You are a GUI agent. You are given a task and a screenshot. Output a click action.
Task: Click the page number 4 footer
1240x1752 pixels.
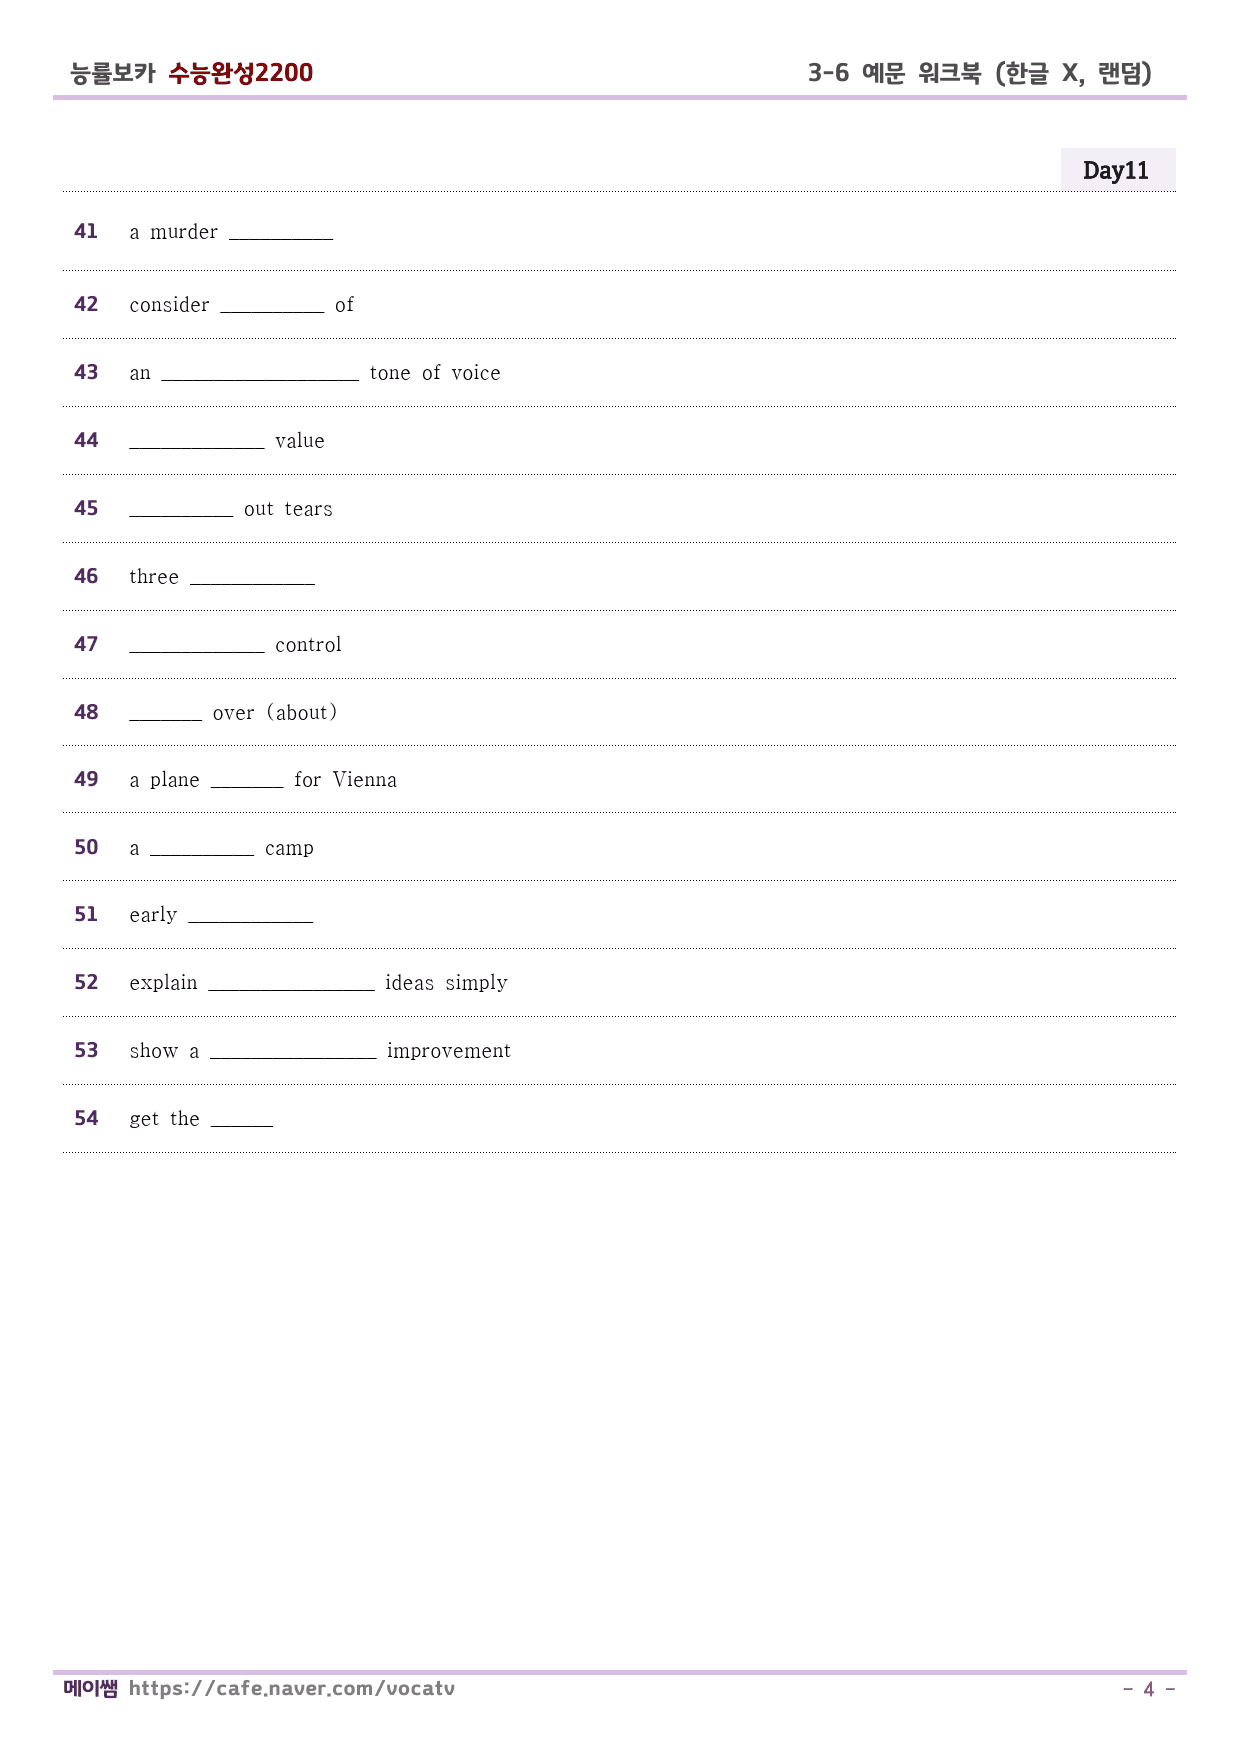click(1149, 1689)
